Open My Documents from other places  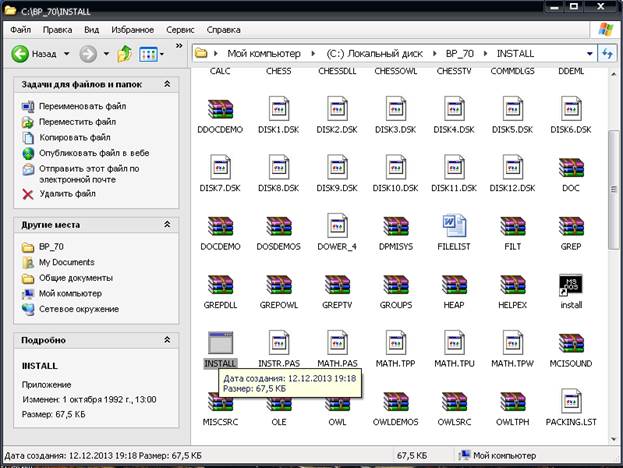pyautogui.click(x=67, y=262)
